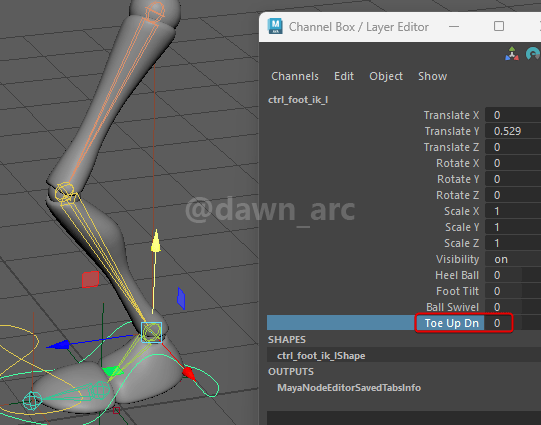Image resolution: width=541 pixels, height=425 pixels.
Task: Click the OUTPUTS section header
Action: point(291,372)
